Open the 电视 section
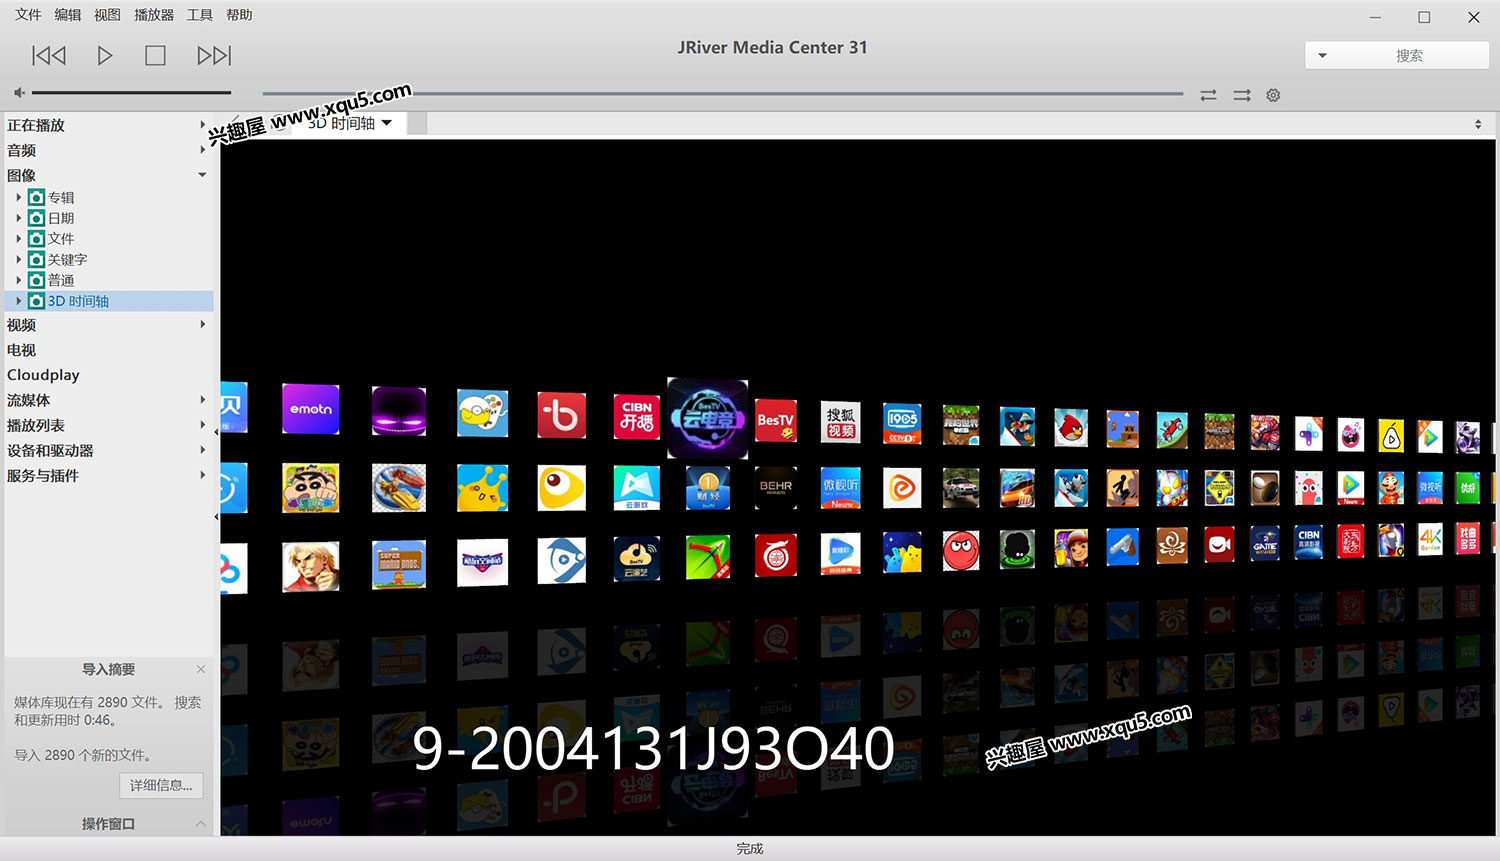The width and height of the screenshot is (1500, 861). click(x=21, y=350)
